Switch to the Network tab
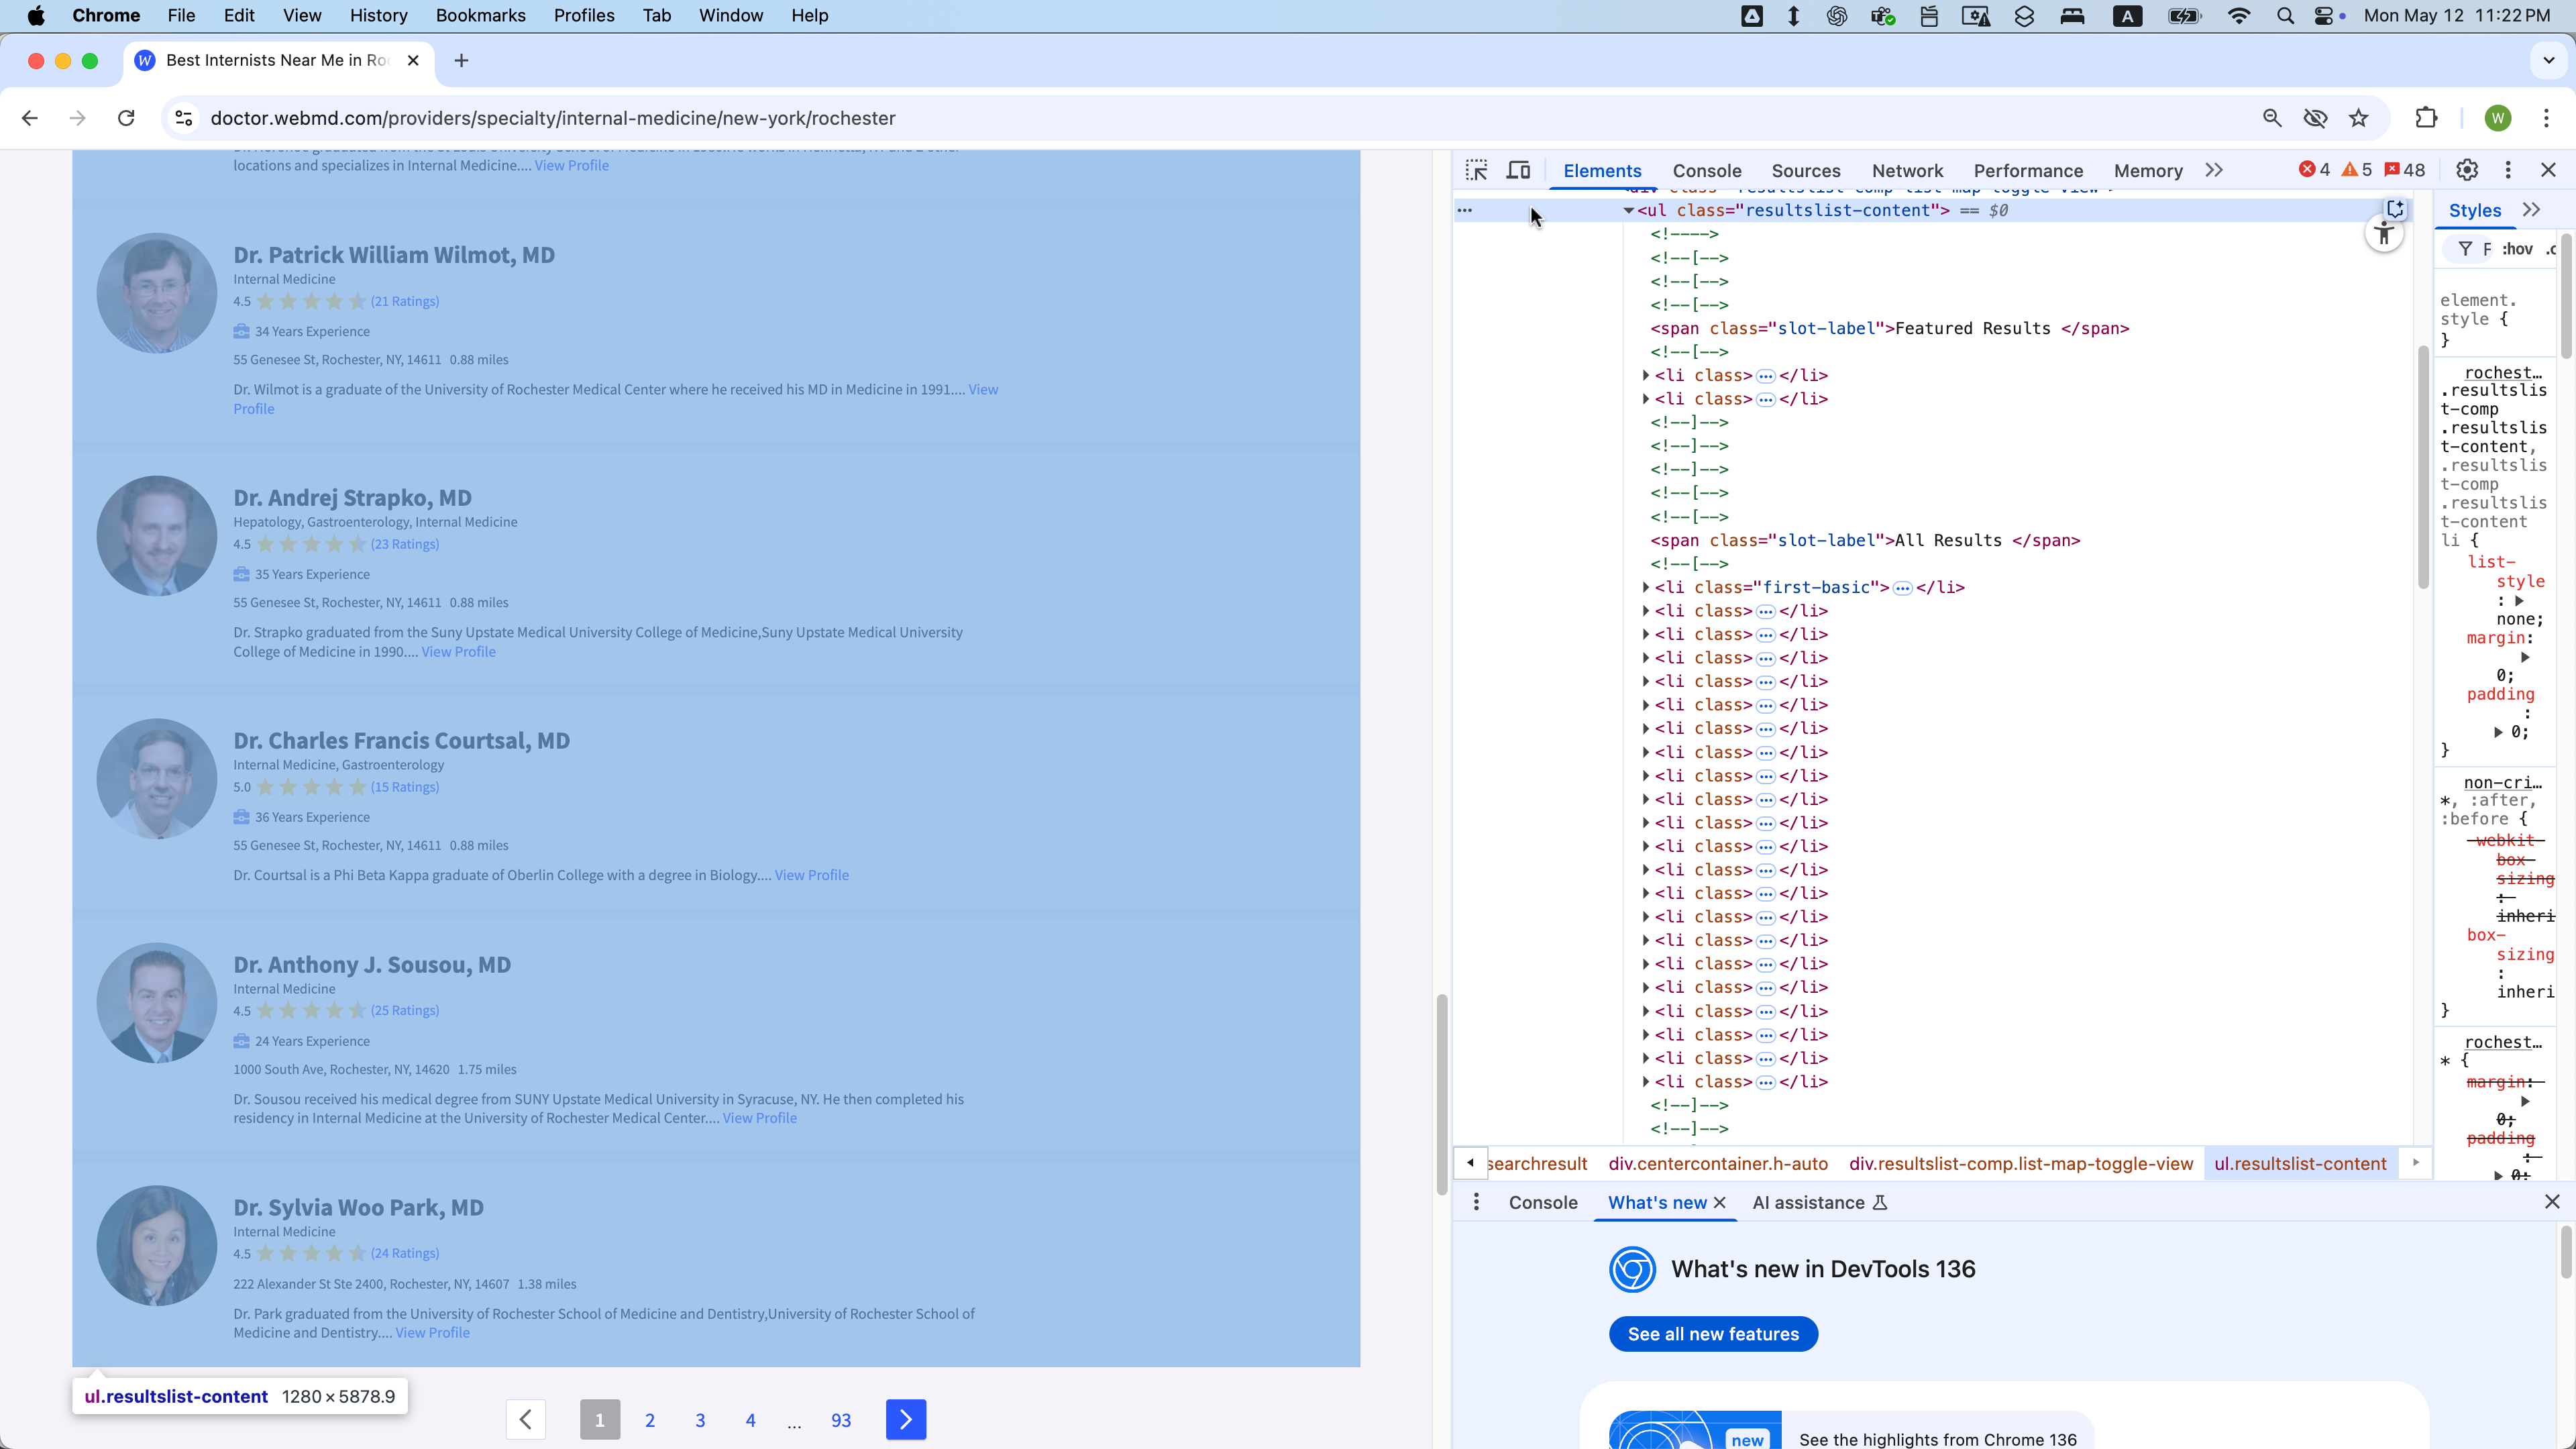2576x1449 pixels. coord(1907,171)
